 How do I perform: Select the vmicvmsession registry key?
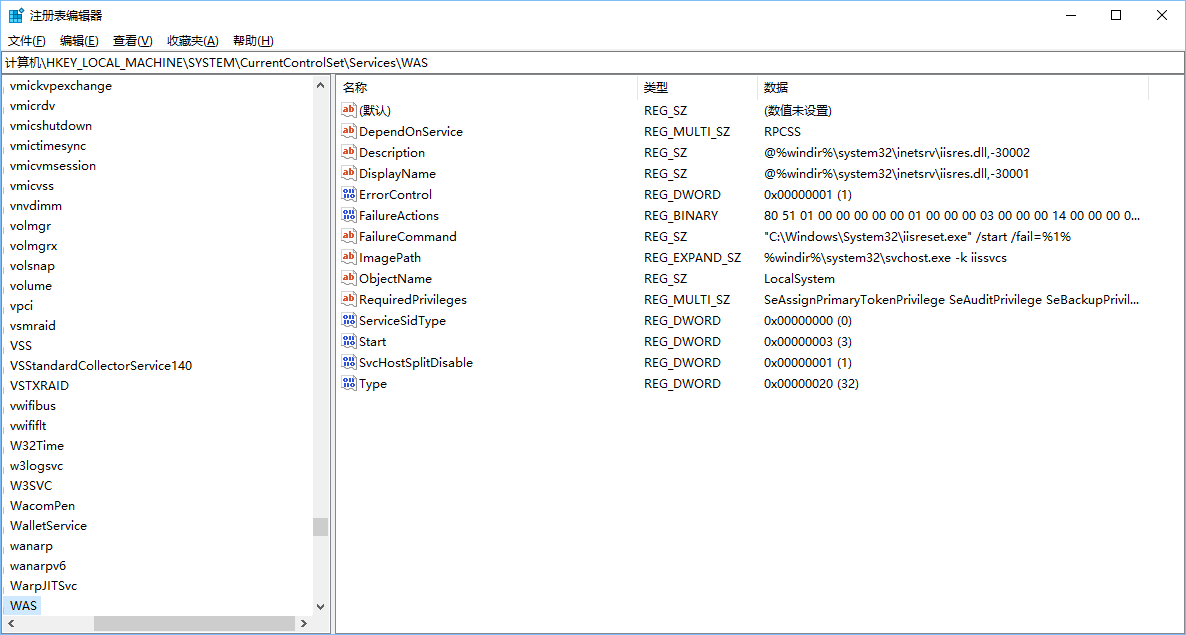[53, 166]
